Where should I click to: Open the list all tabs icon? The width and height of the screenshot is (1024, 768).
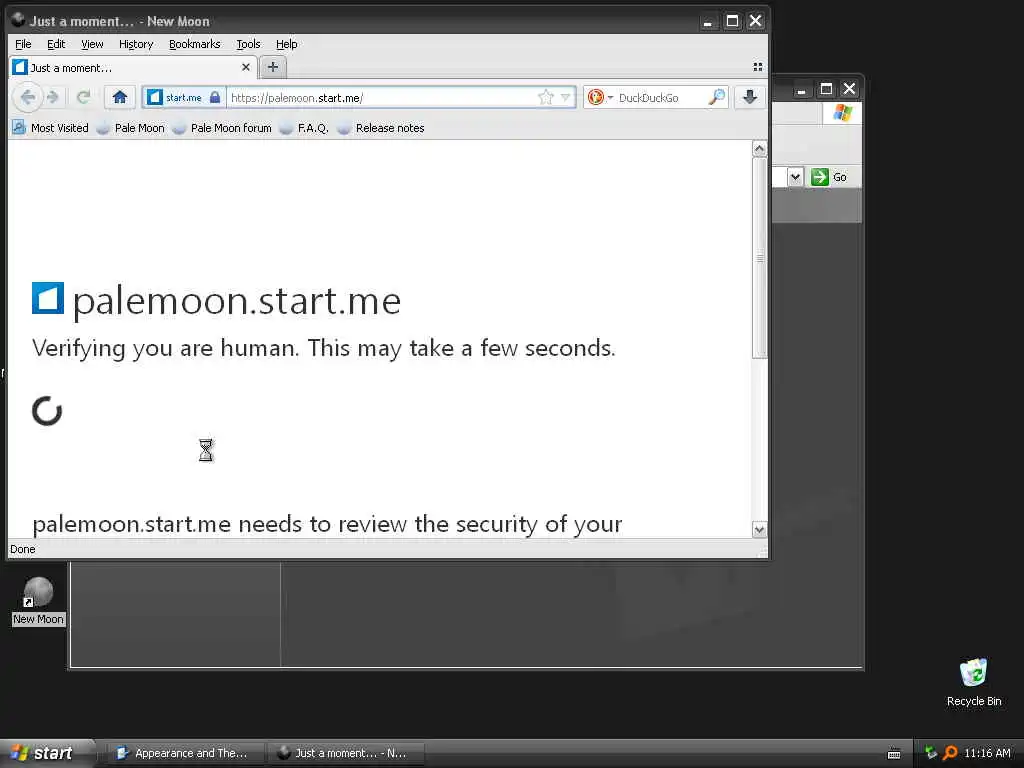coord(758,67)
